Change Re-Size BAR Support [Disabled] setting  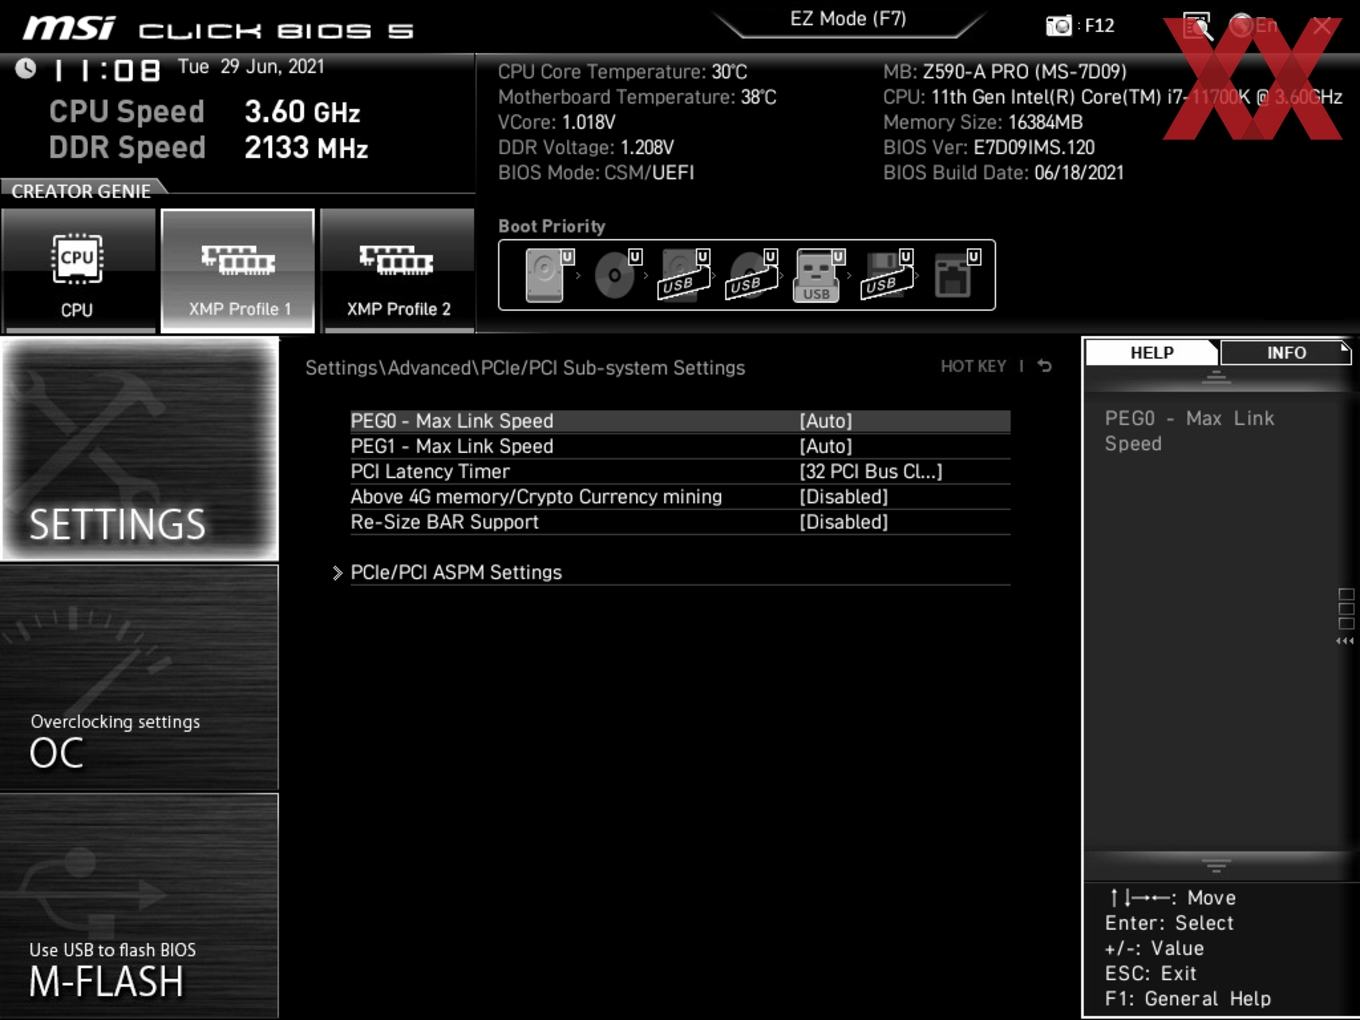pos(680,522)
